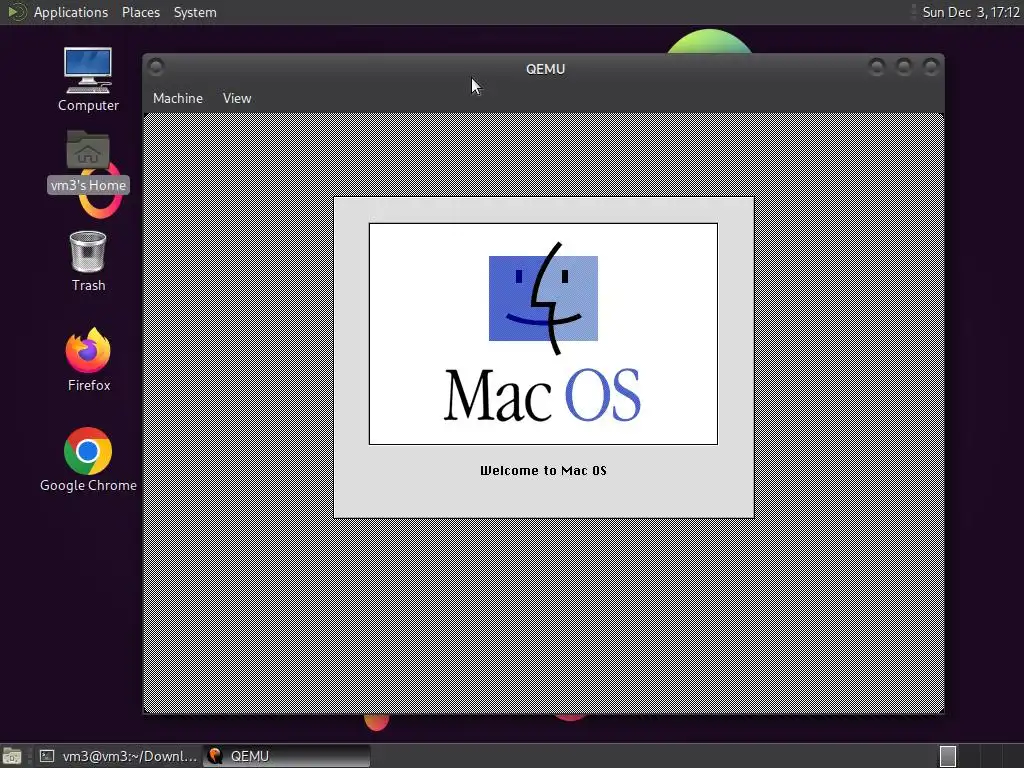Click the QEMU window menu button at title bar left

tap(156, 67)
